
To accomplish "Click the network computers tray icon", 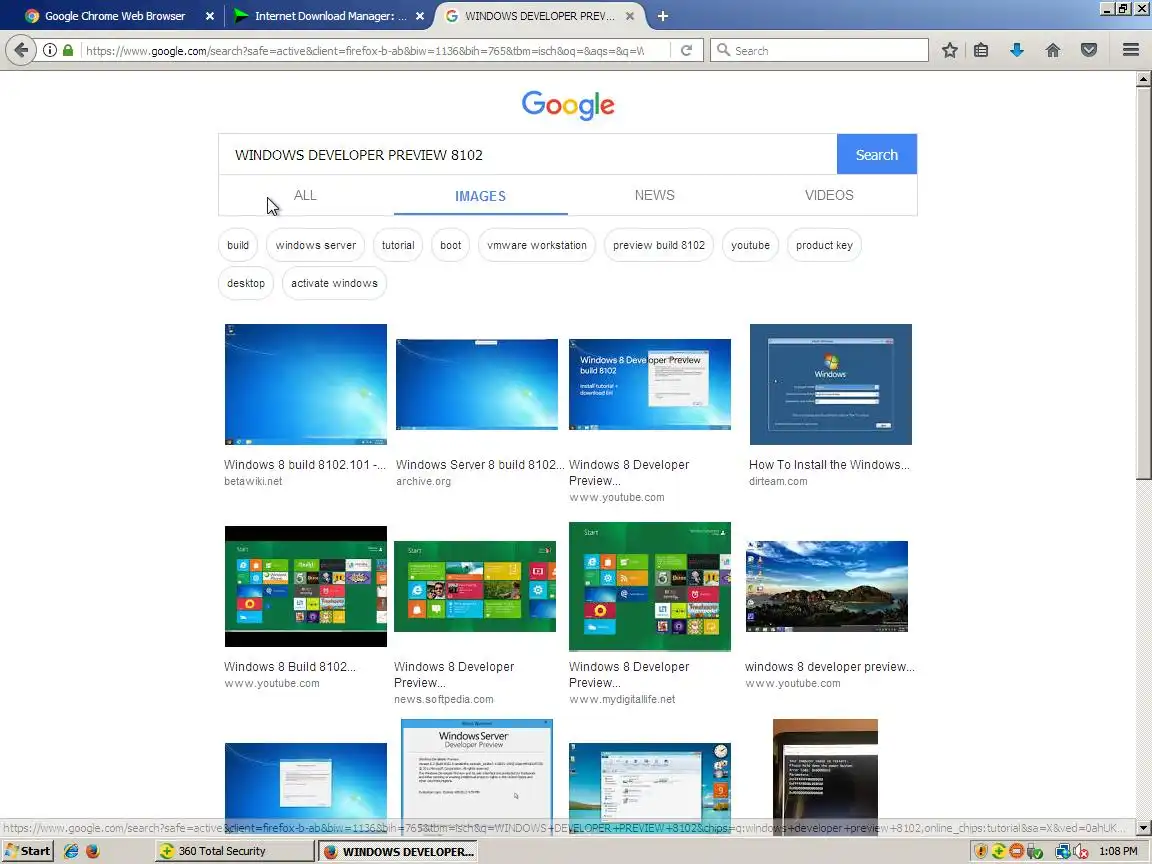I will [1062, 852].
